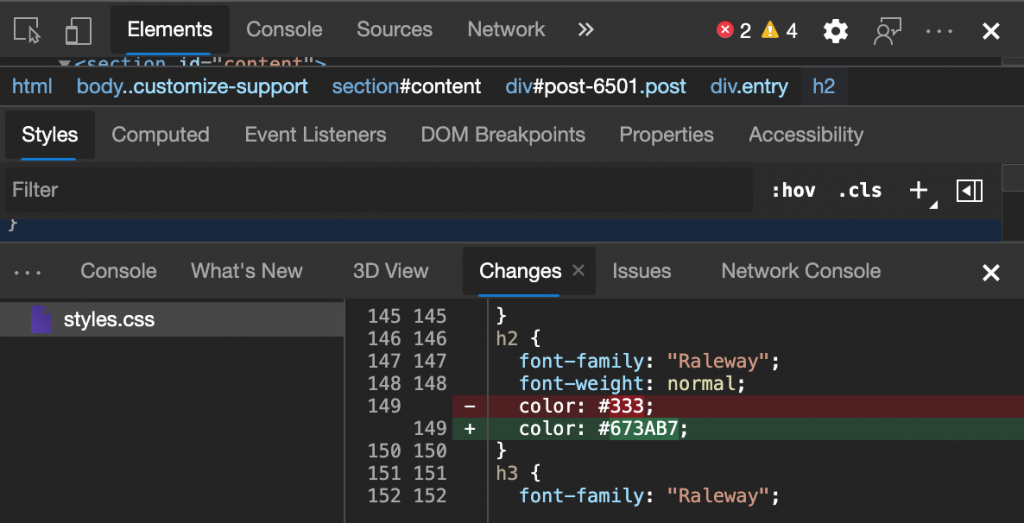The image size is (1024, 523).
Task: Add a new style rule with plus icon
Action: click(920, 191)
